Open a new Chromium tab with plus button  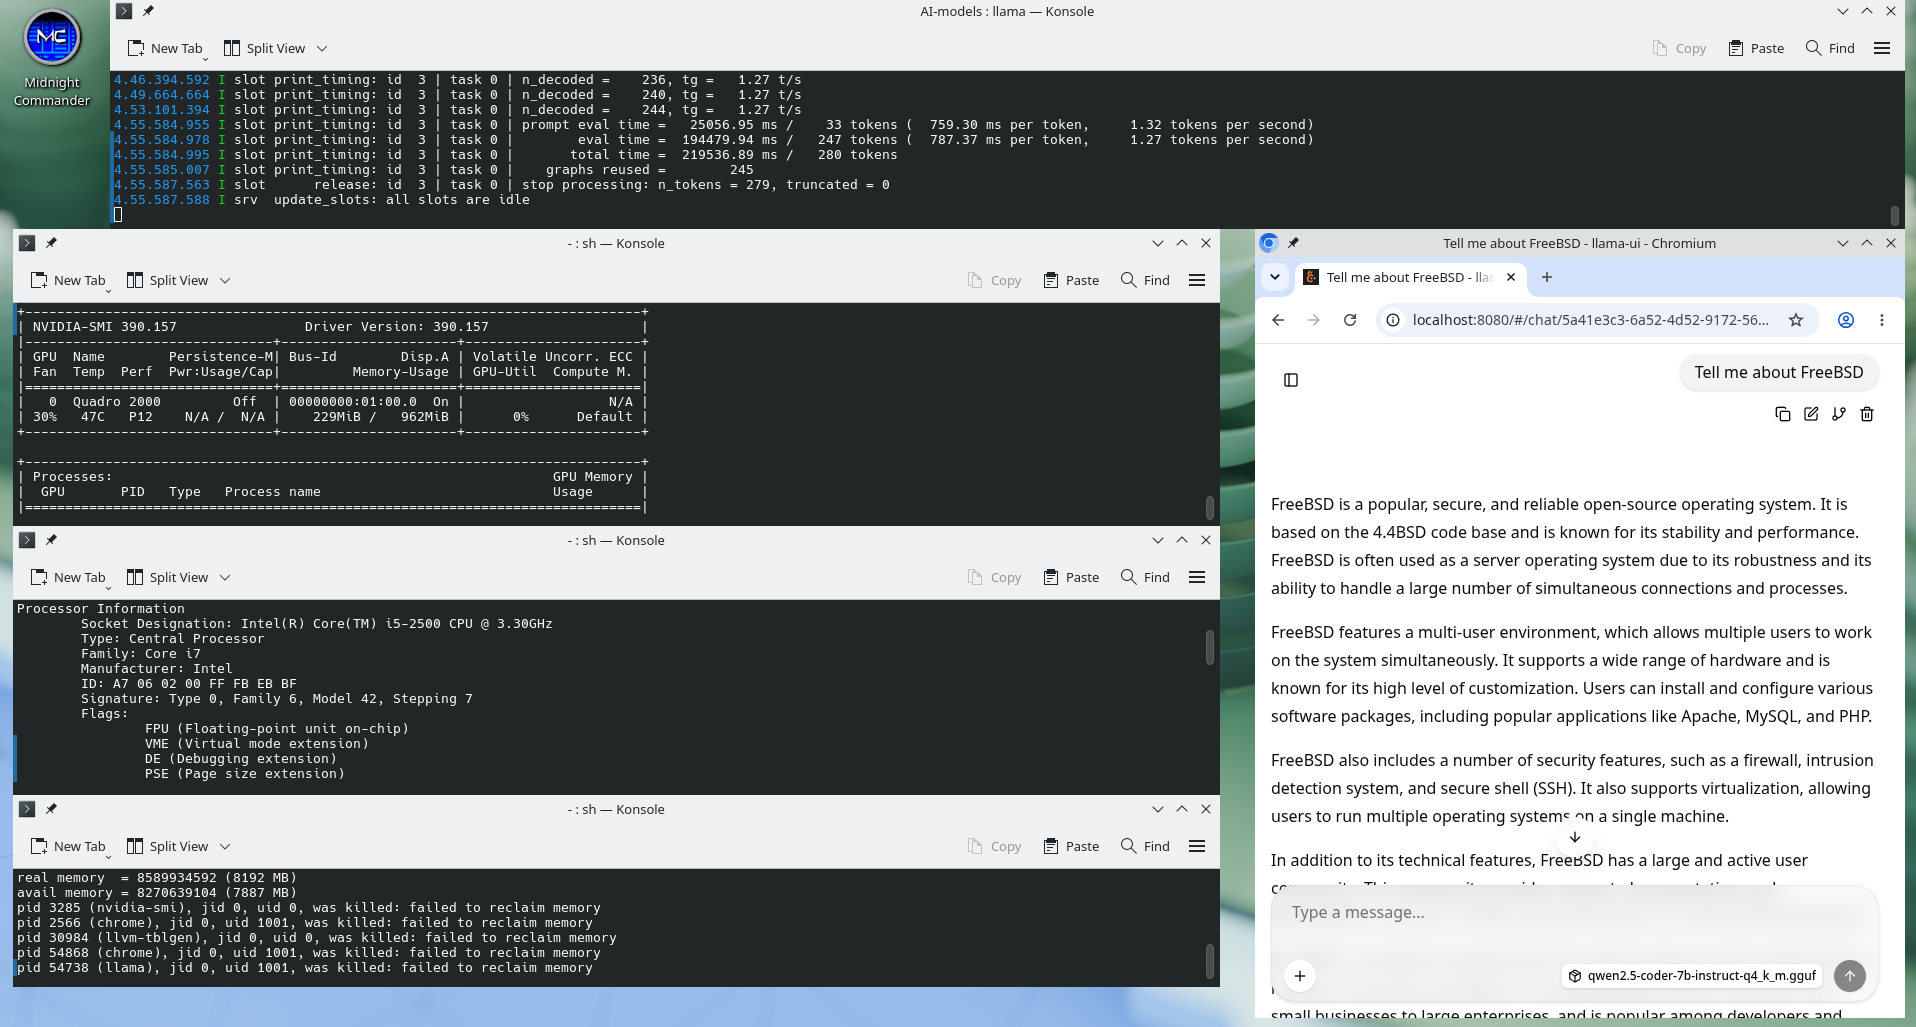1547,277
